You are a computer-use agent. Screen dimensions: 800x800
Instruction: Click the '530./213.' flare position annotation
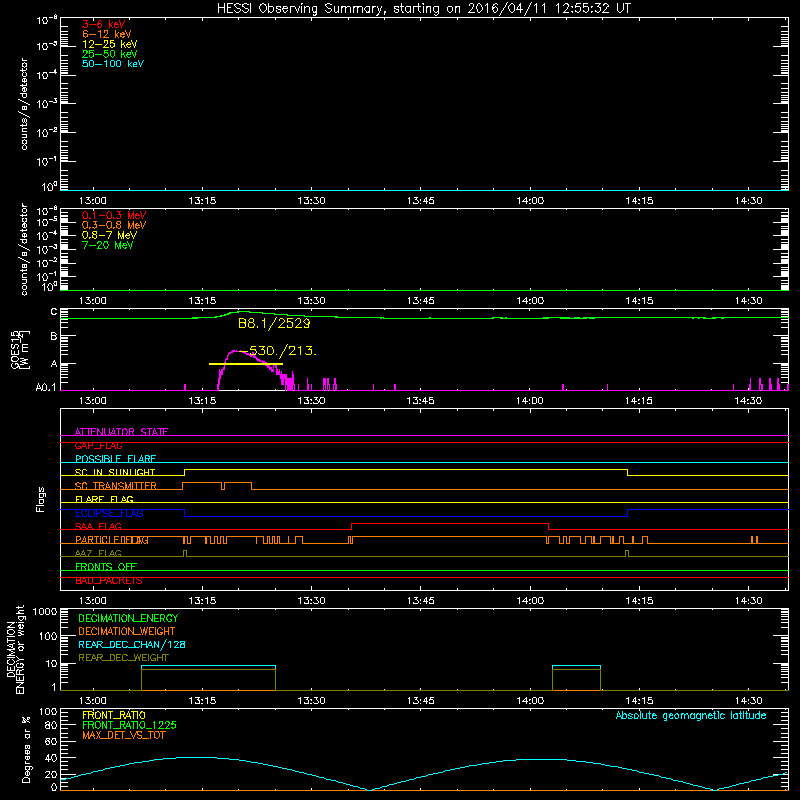pos(283,351)
